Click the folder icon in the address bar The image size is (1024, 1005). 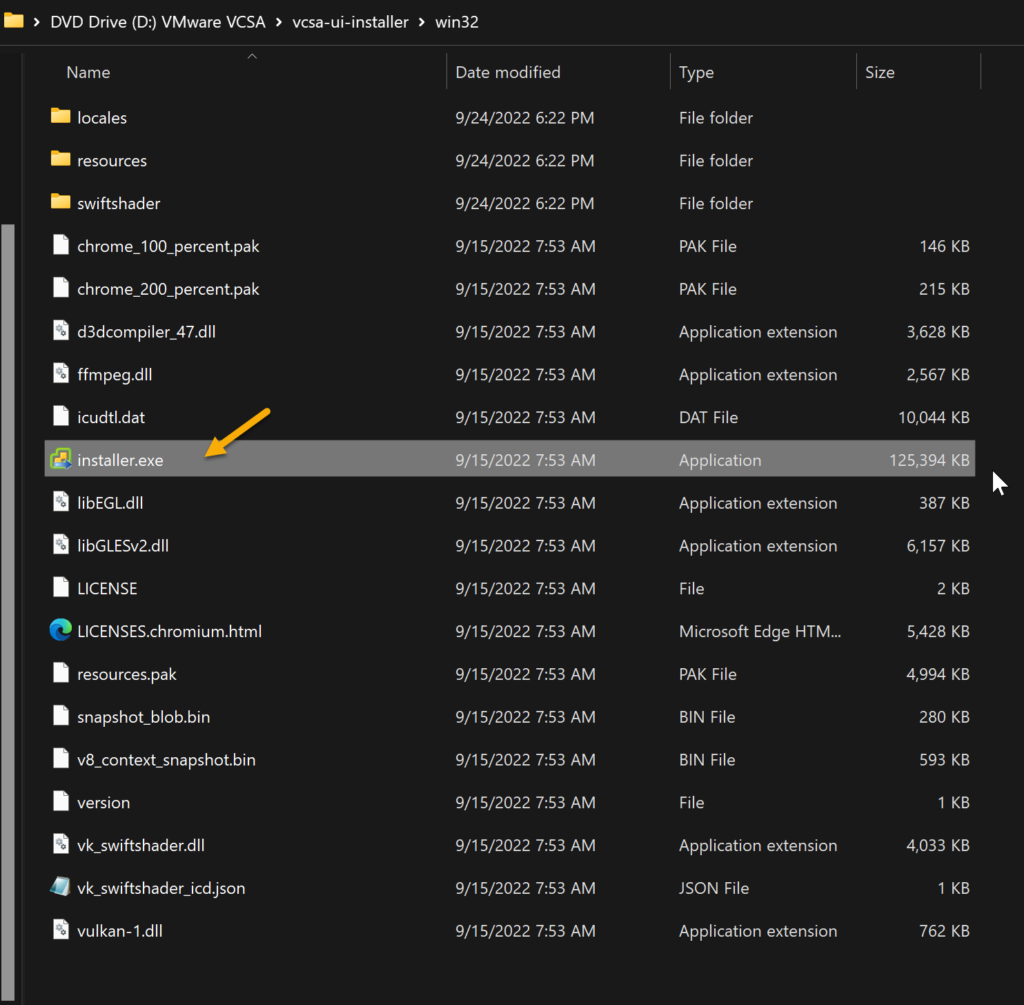pos(13,21)
